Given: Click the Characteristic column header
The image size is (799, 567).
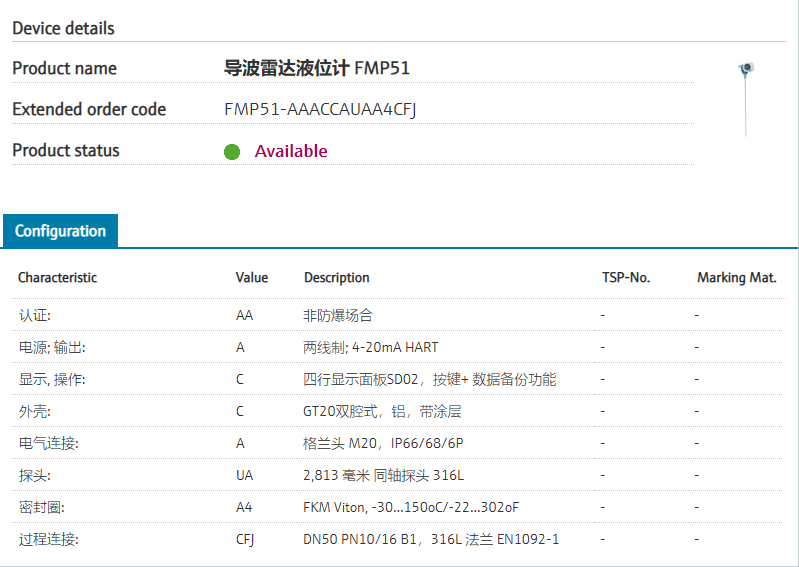Looking at the screenshot, I should tap(58, 277).
